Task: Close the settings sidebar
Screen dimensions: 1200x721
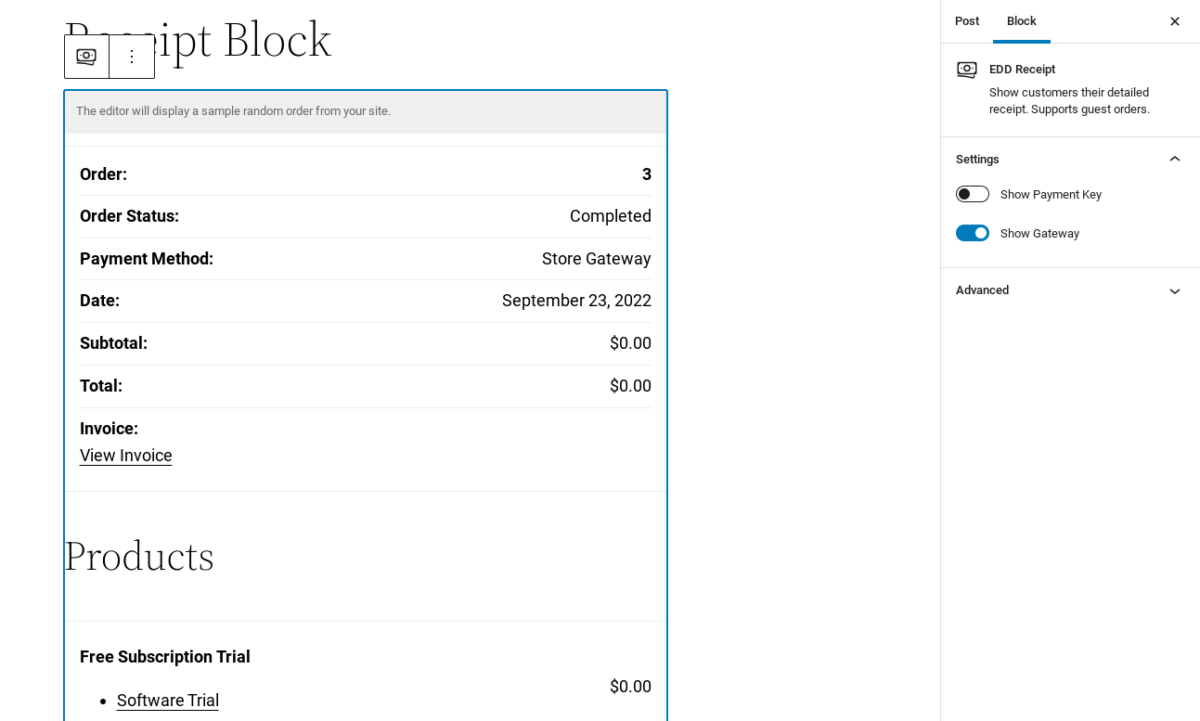Action: click(x=1174, y=21)
